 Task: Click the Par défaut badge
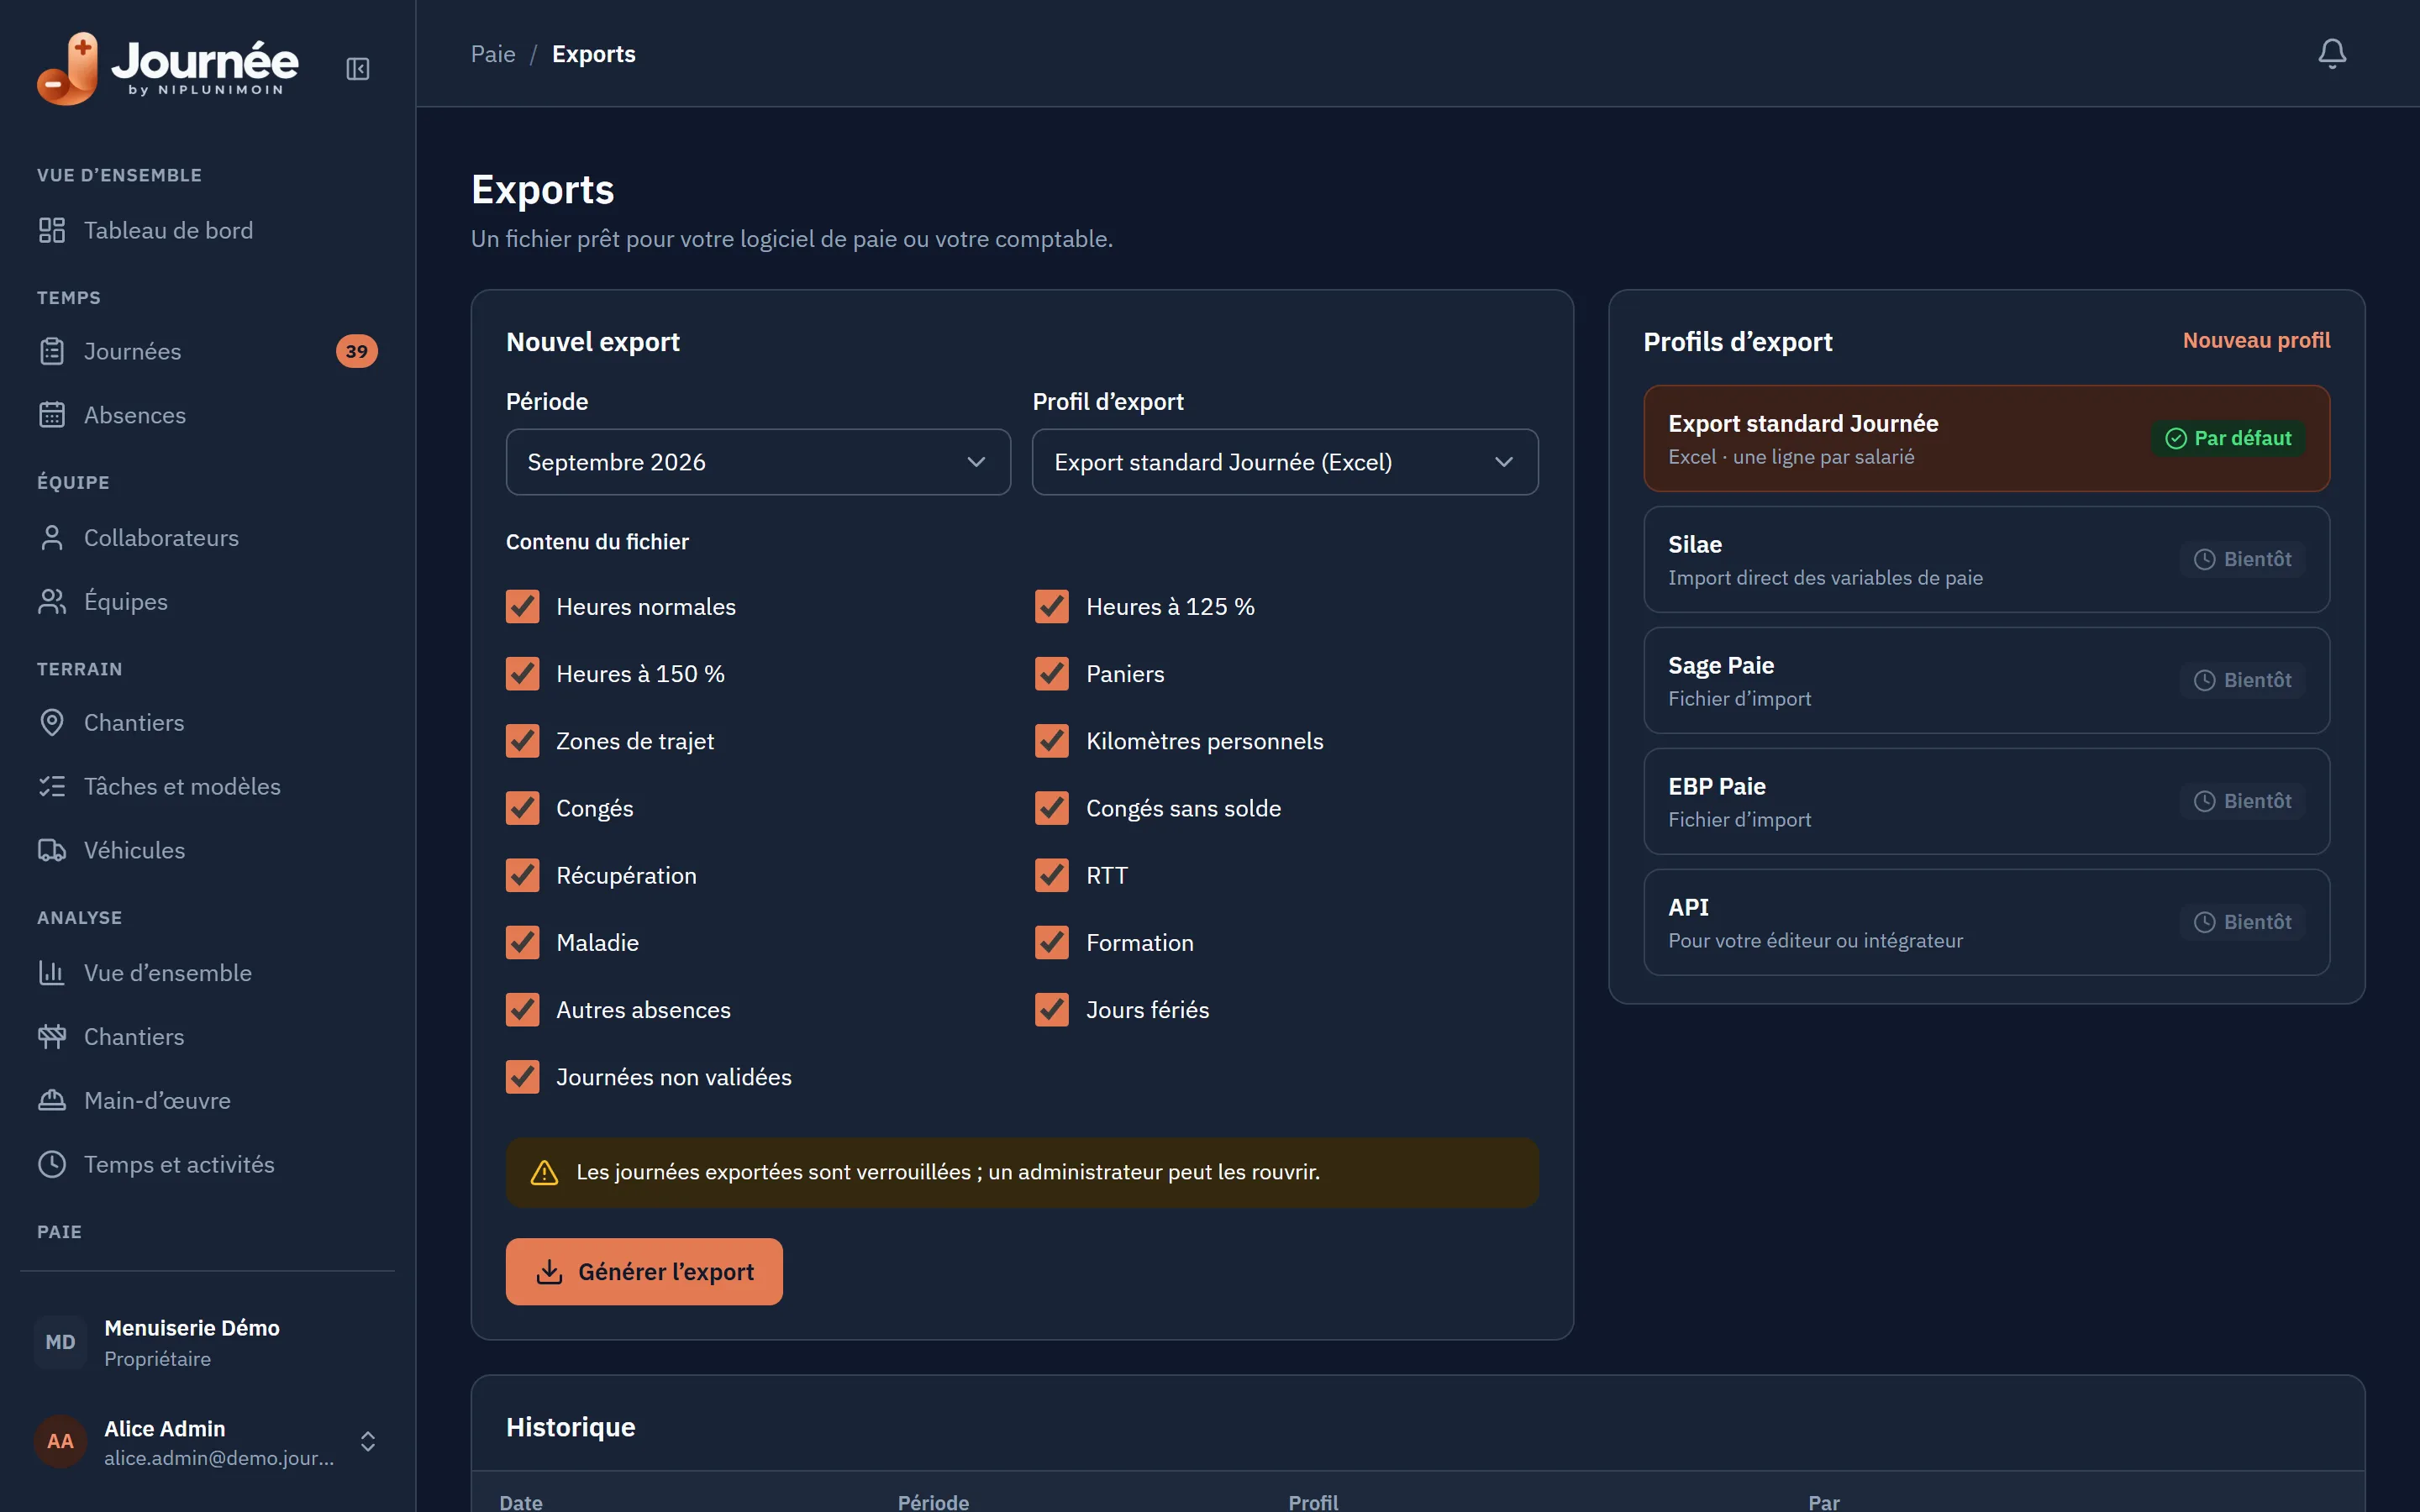click(x=2228, y=439)
